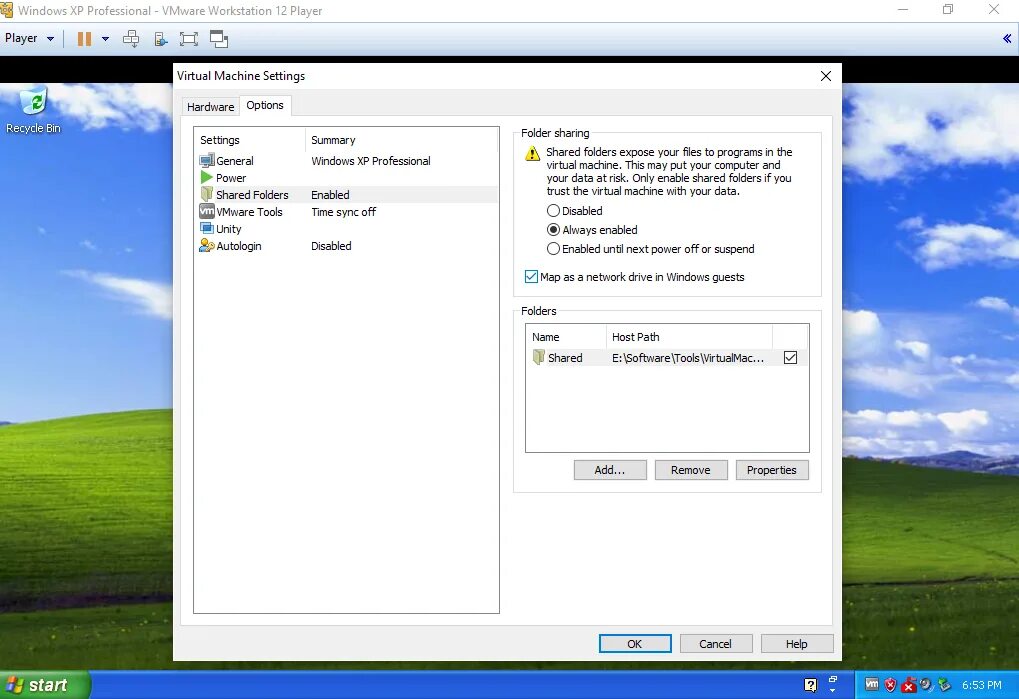Click the Name column header in Folders
The image size is (1019, 699).
(566, 337)
